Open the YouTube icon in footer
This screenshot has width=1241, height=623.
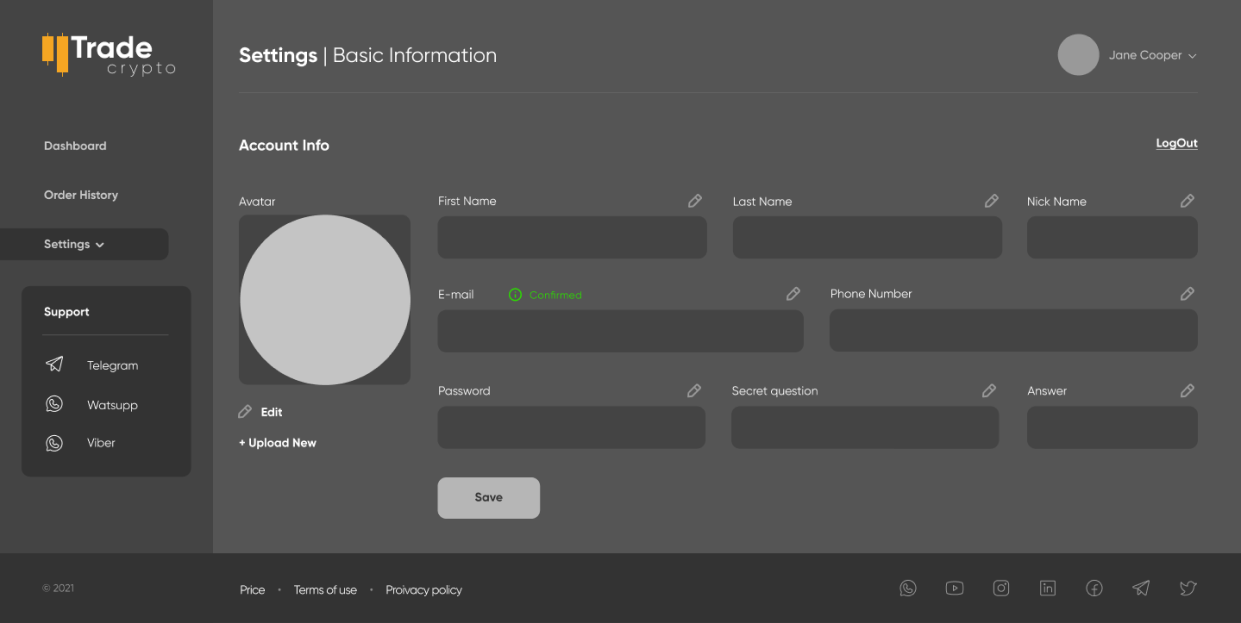pyautogui.click(x=954, y=589)
